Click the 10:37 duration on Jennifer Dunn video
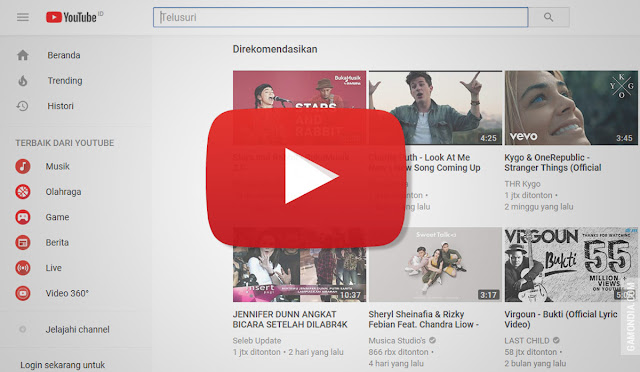Image resolution: width=640 pixels, height=372 pixels. [x=350, y=295]
